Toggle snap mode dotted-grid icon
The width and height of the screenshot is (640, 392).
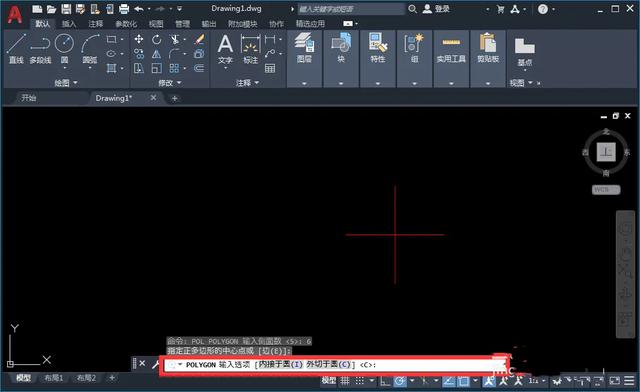tap(359, 381)
